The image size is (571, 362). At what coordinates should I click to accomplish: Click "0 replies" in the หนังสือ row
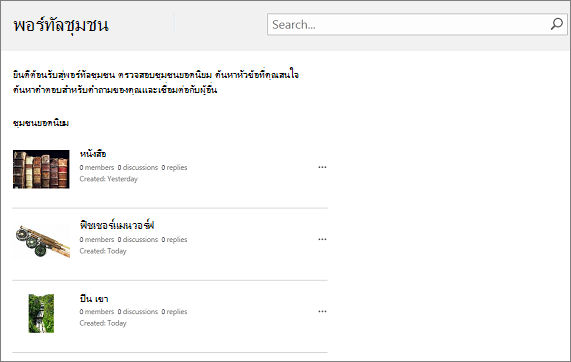[174, 168]
